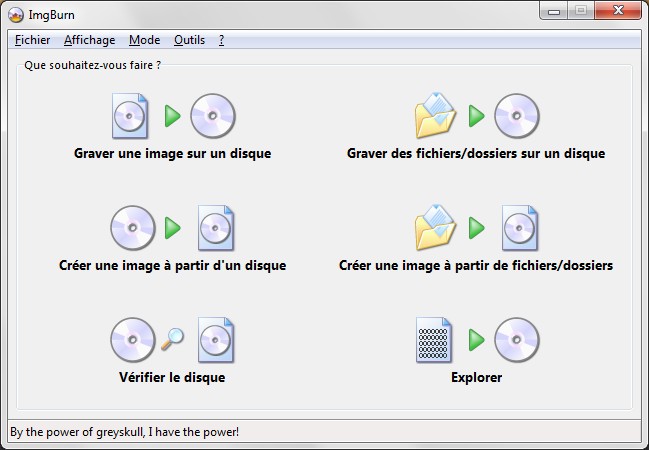Image resolution: width=649 pixels, height=450 pixels.
Task: Open the ? help menu
Action: pos(221,40)
